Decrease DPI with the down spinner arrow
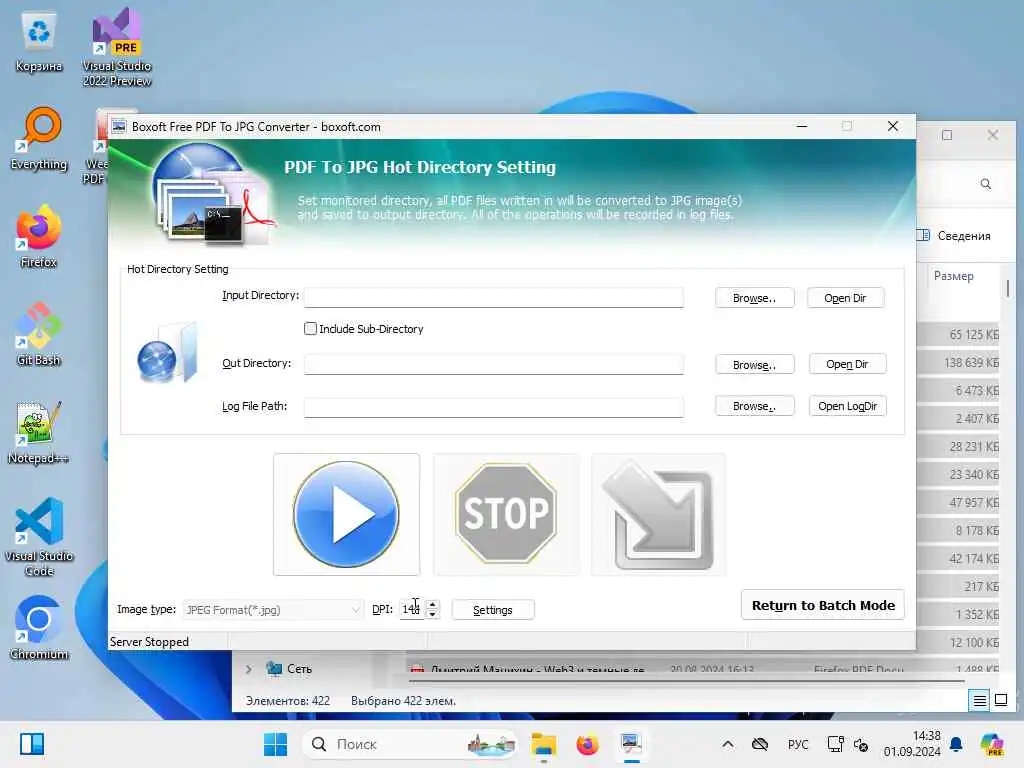The image size is (1024, 768). click(432, 614)
